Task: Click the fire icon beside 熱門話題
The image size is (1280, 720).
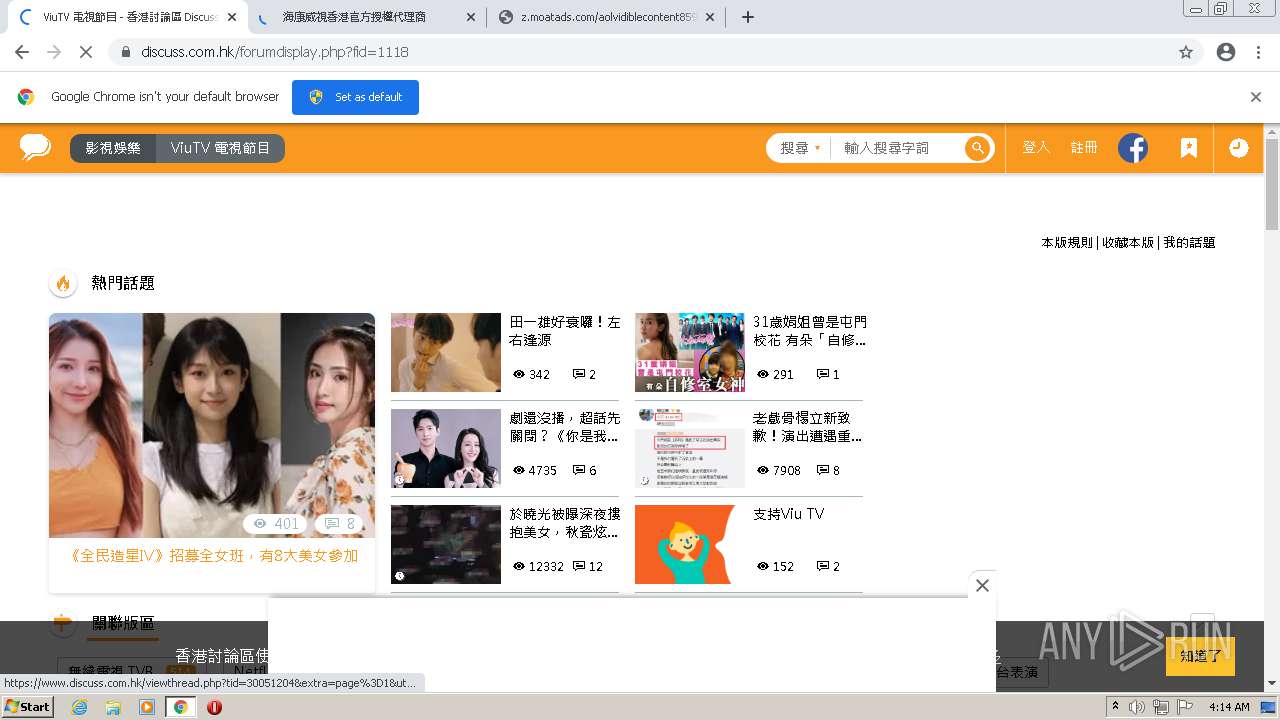Action: (x=63, y=284)
